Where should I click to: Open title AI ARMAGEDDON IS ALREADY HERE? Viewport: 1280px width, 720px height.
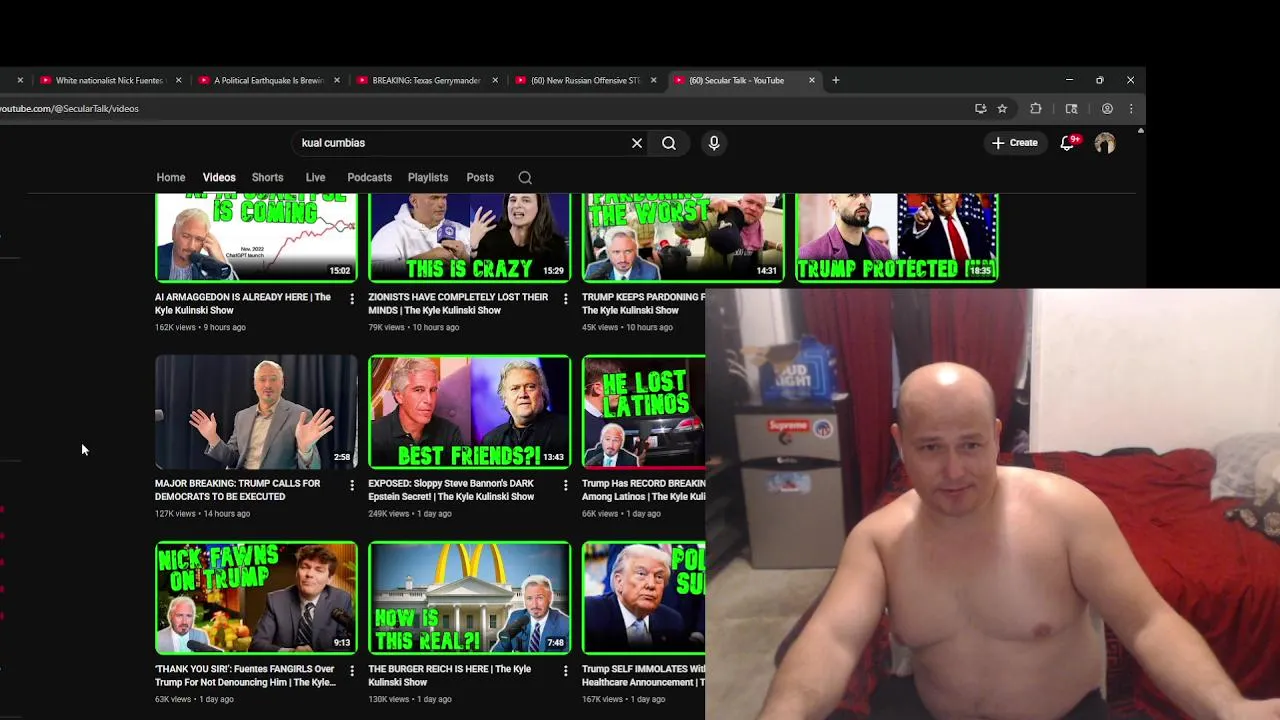click(x=243, y=304)
